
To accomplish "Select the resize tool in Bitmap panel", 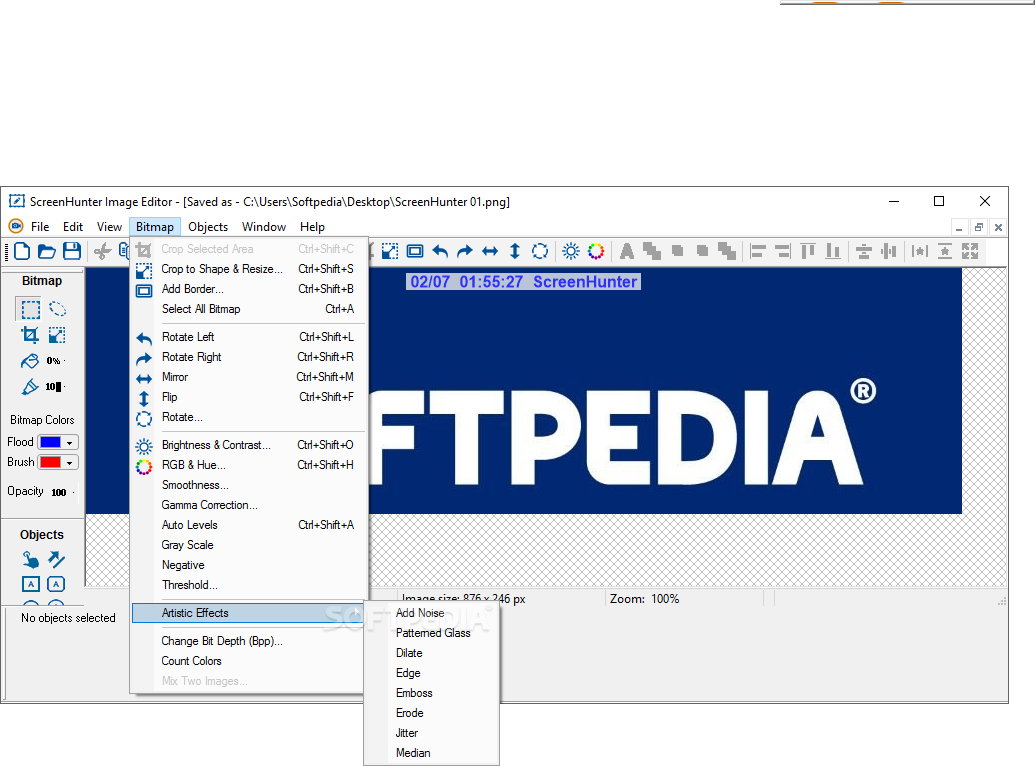I will [x=57, y=335].
